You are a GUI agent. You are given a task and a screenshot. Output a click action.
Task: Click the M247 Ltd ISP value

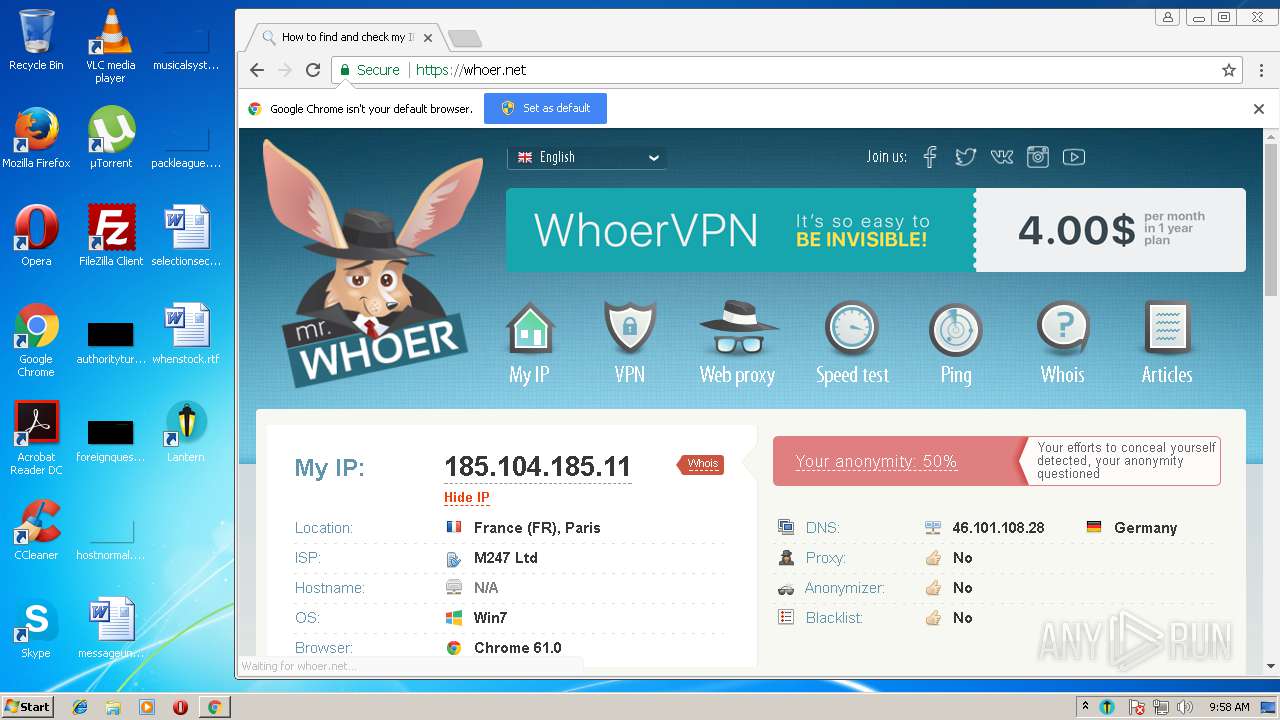click(x=506, y=558)
